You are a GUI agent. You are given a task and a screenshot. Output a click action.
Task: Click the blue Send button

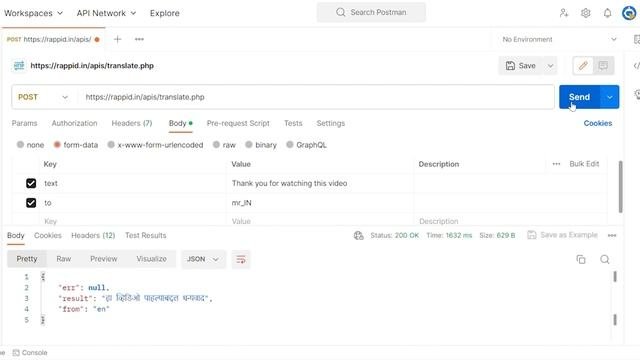click(579, 97)
